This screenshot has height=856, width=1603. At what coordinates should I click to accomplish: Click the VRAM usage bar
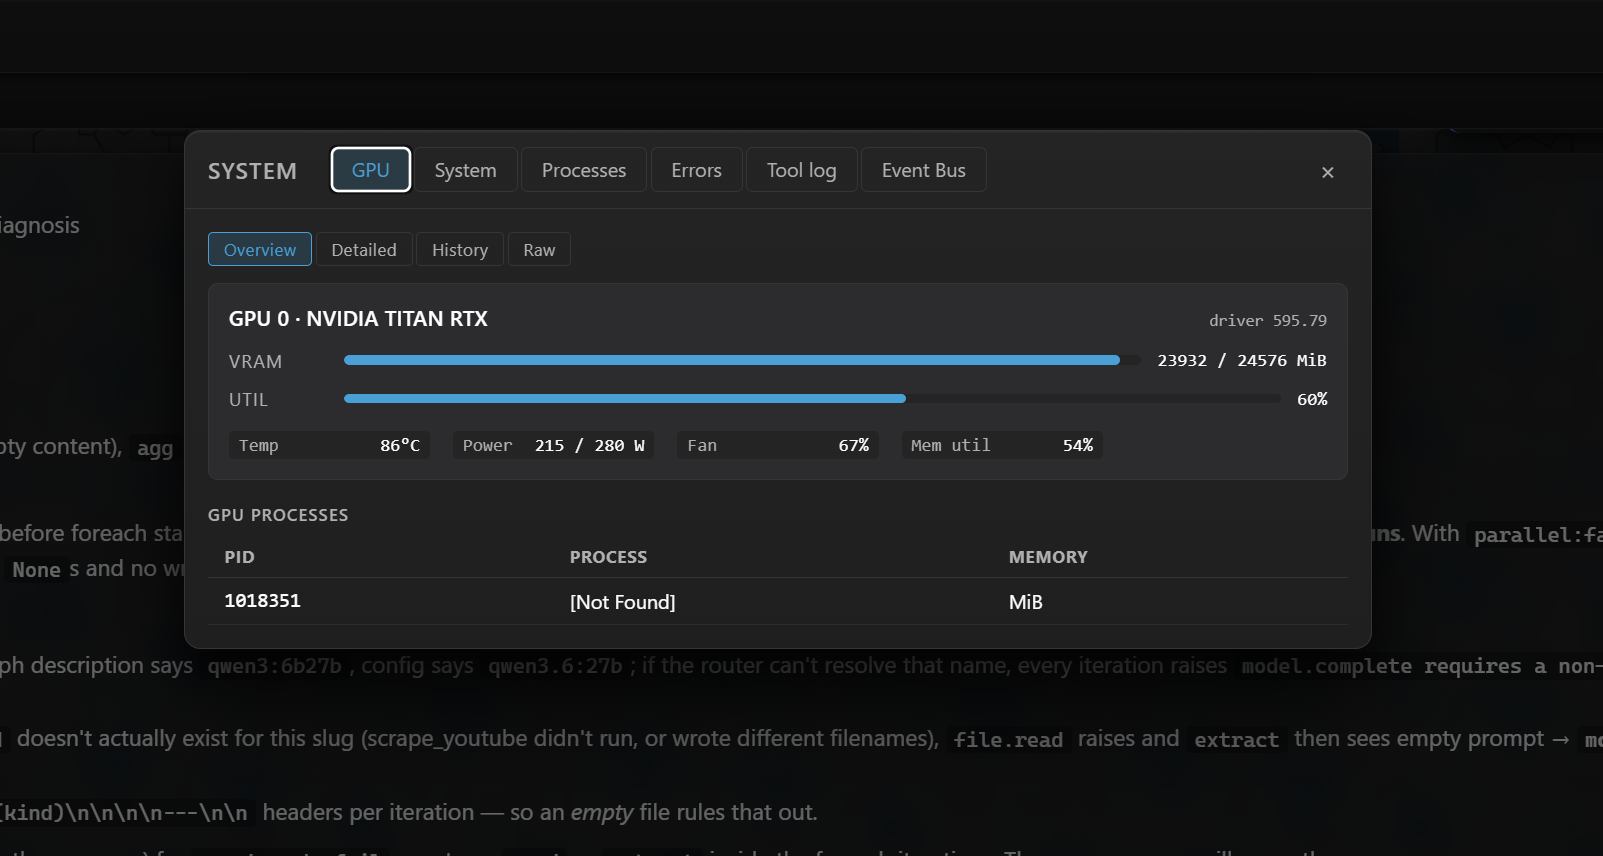pyautogui.click(x=742, y=360)
